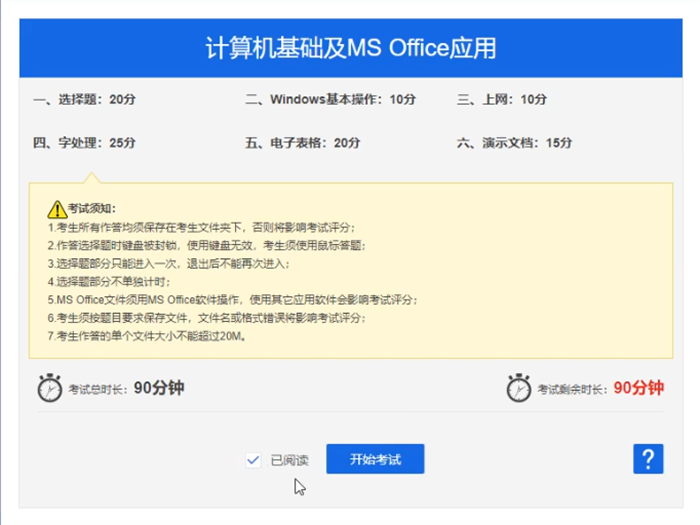Click rule 5 about MS Office软件操作
The height and width of the screenshot is (525, 700).
coord(233,300)
